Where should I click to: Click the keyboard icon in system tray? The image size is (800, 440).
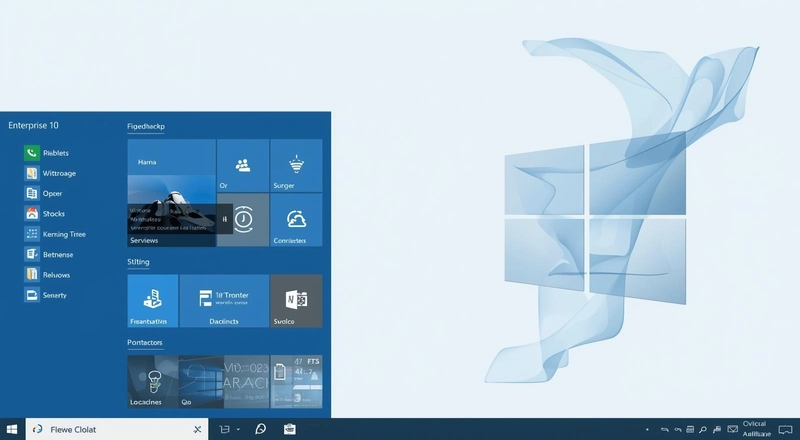[x=690, y=430]
